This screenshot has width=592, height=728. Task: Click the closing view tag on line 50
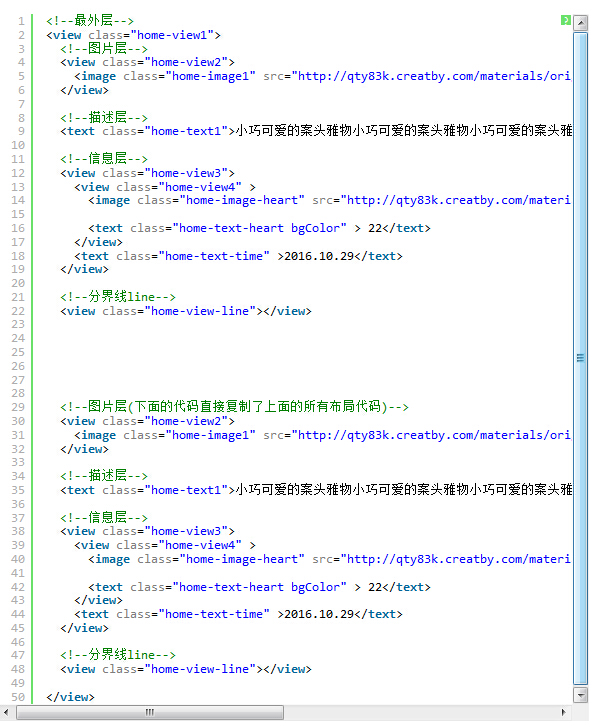point(70,697)
